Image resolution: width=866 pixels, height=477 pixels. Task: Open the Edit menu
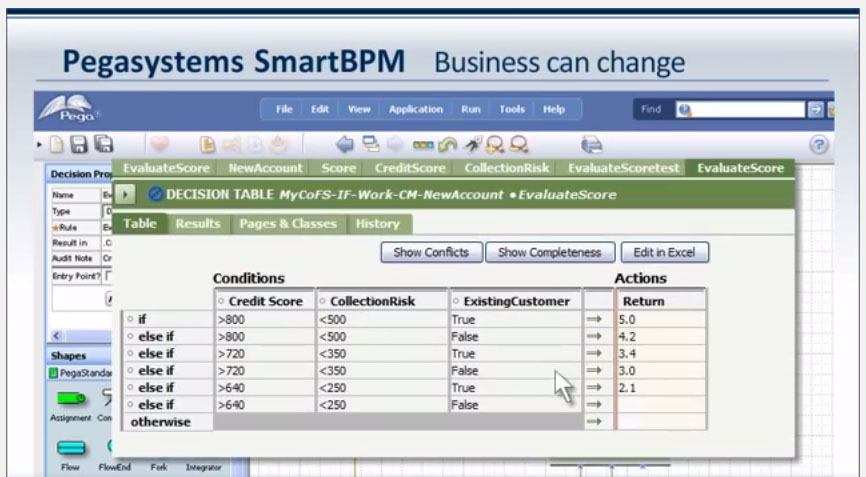click(320, 109)
